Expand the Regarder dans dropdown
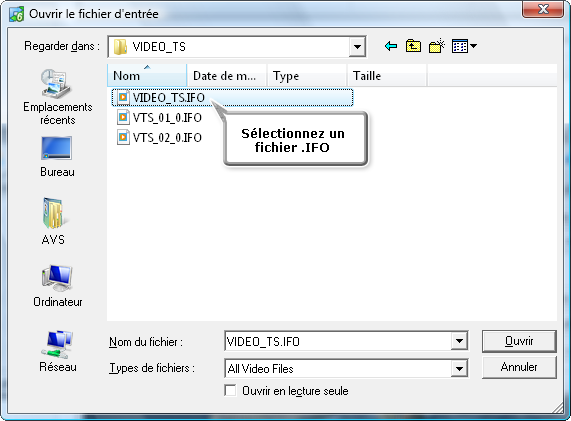 (x=357, y=47)
